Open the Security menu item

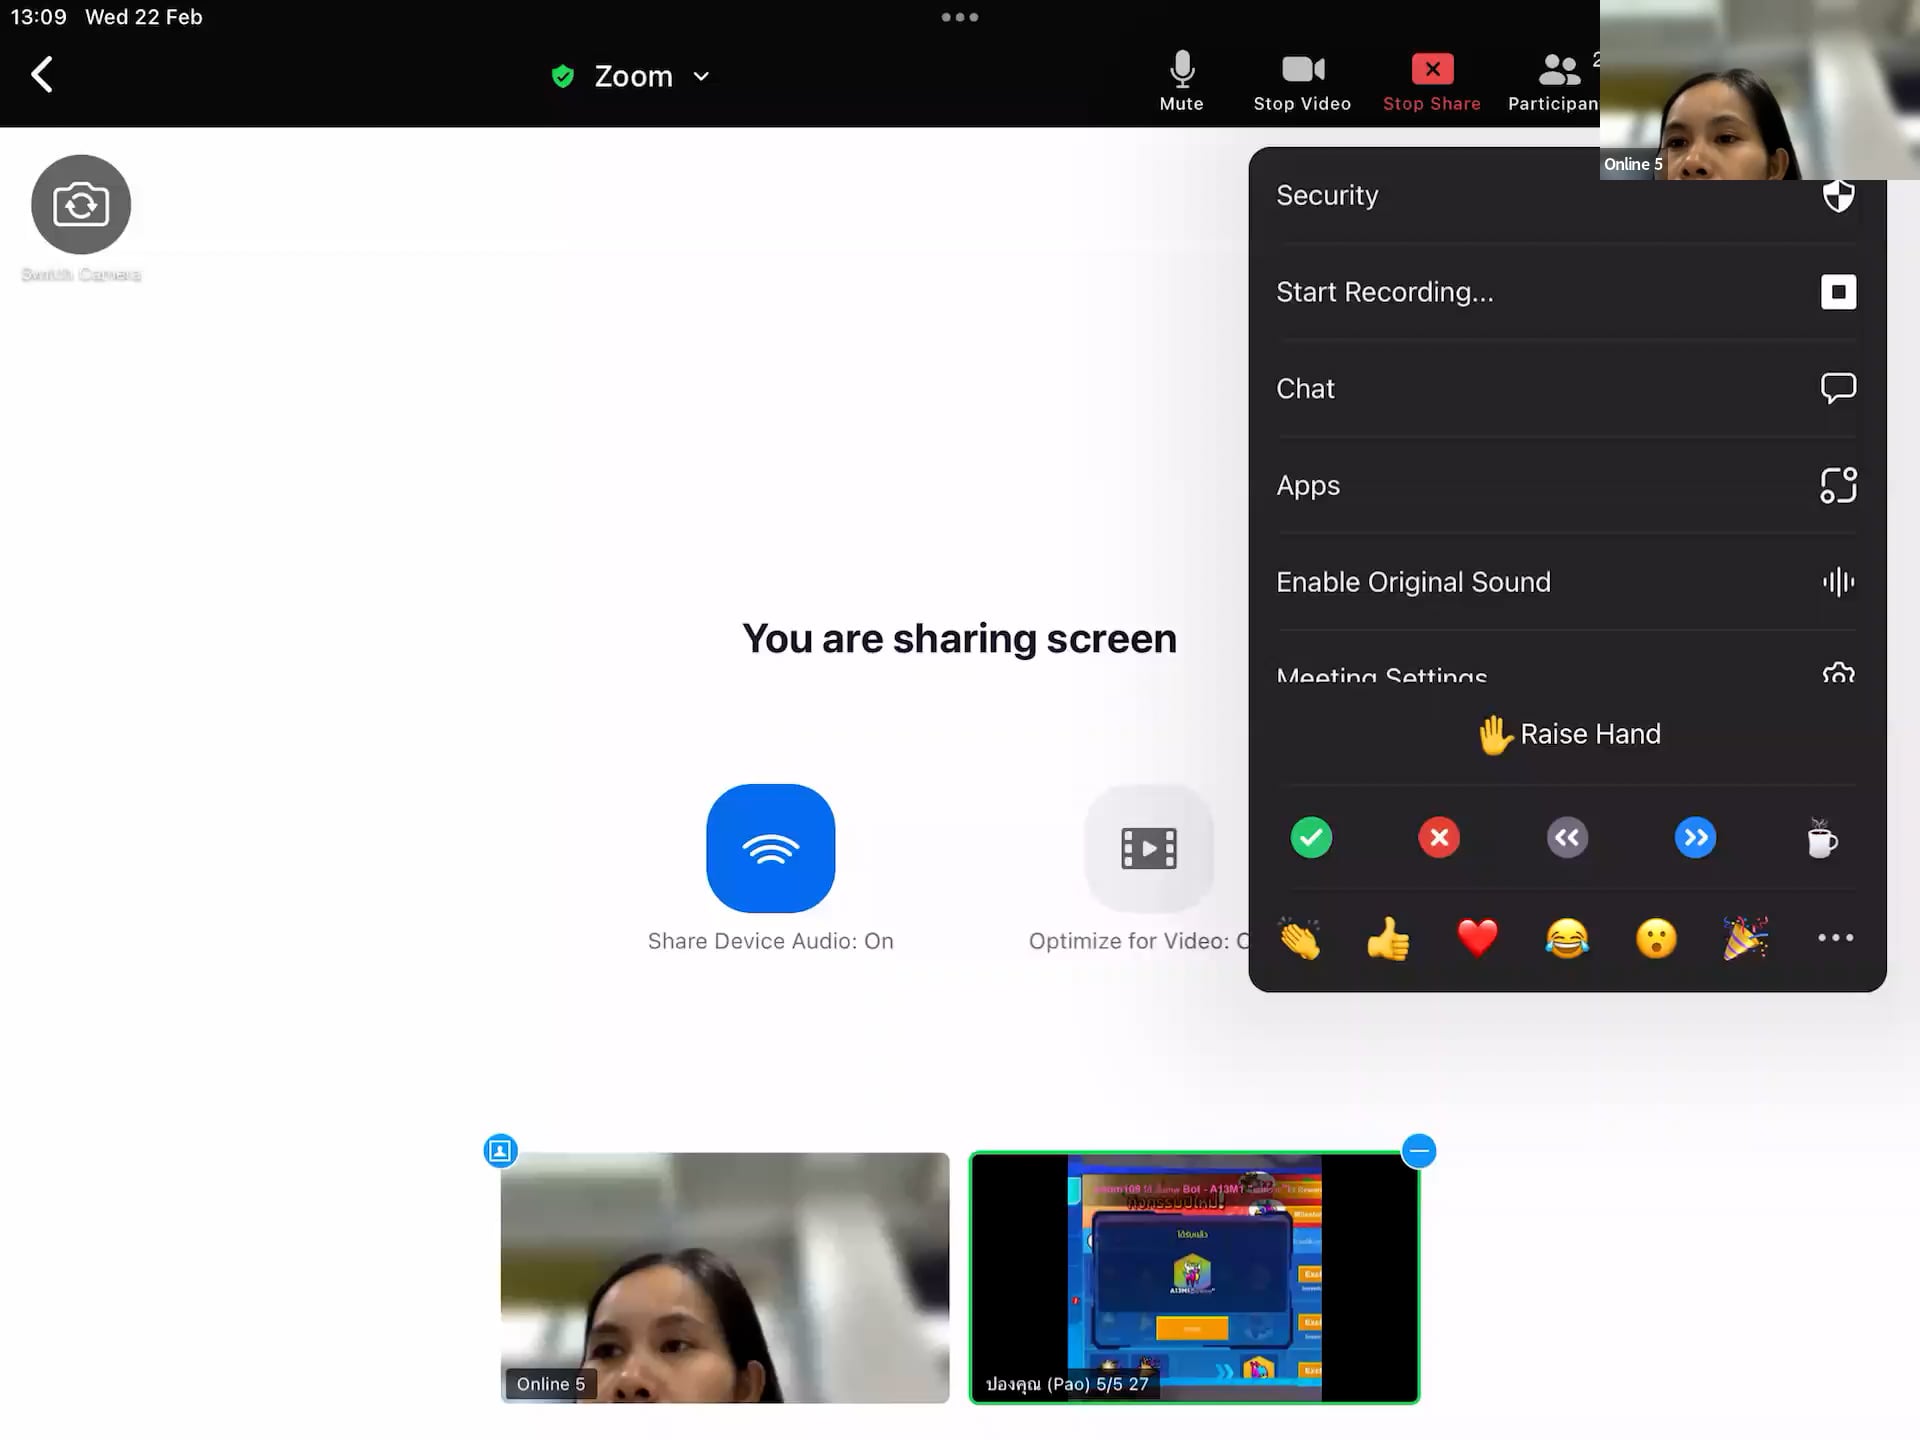tap(1566, 196)
